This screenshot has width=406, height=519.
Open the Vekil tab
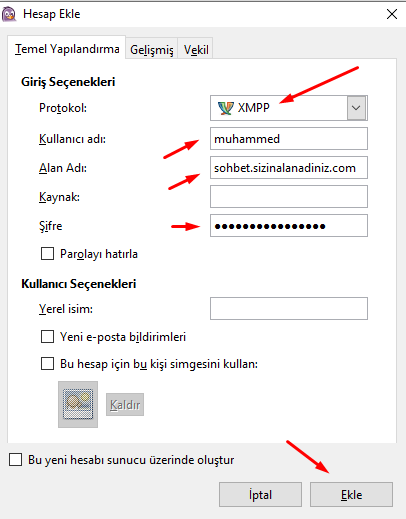(196, 49)
